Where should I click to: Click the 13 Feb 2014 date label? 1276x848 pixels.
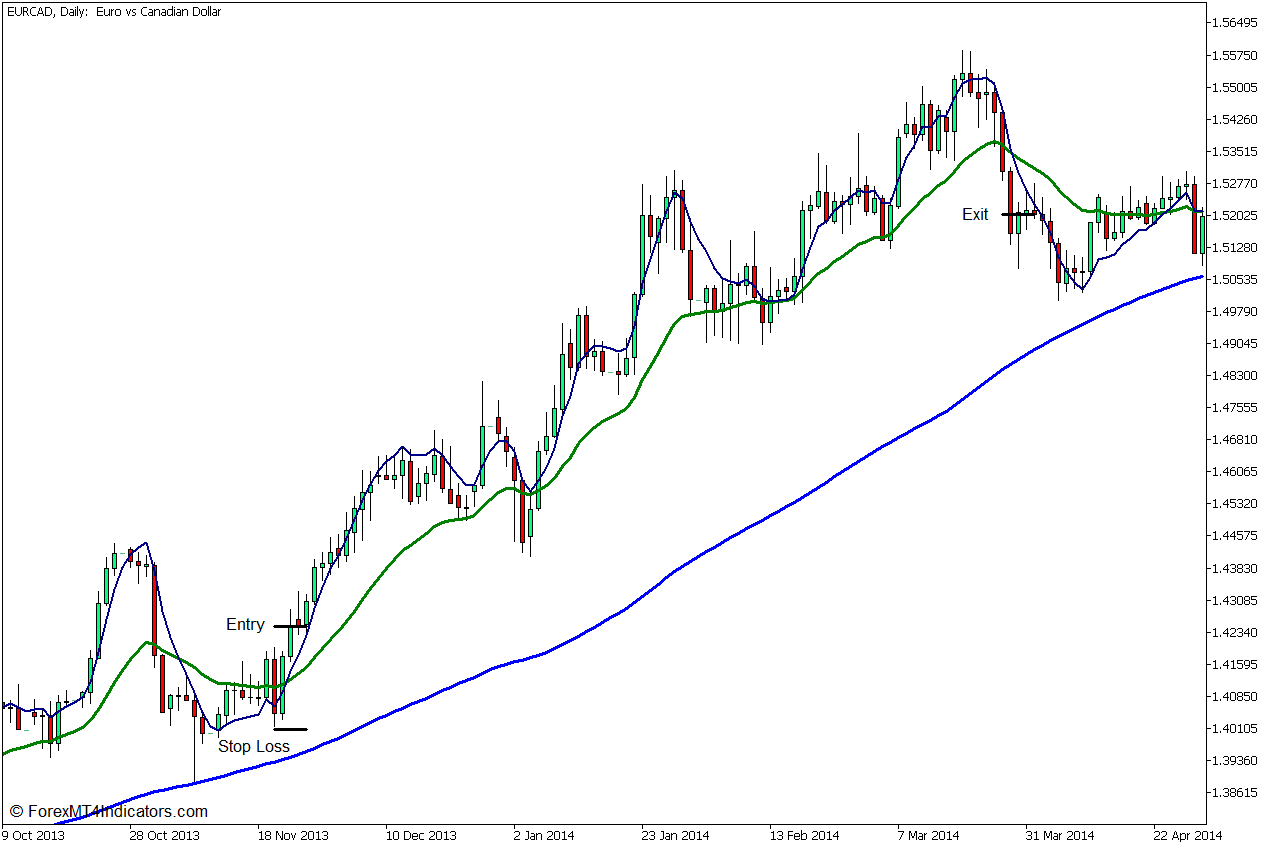point(803,835)
